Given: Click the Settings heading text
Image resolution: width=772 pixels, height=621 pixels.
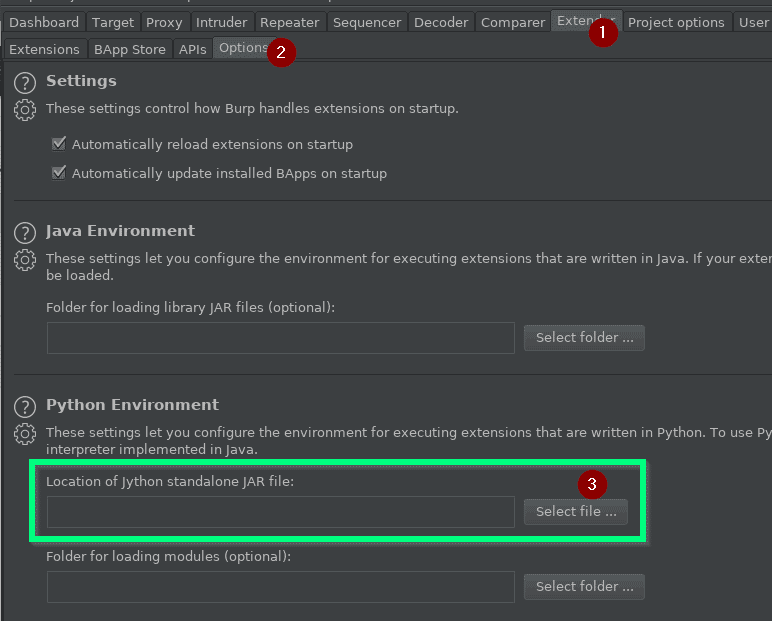Looking at the screenshot, I should pos(81,81).
